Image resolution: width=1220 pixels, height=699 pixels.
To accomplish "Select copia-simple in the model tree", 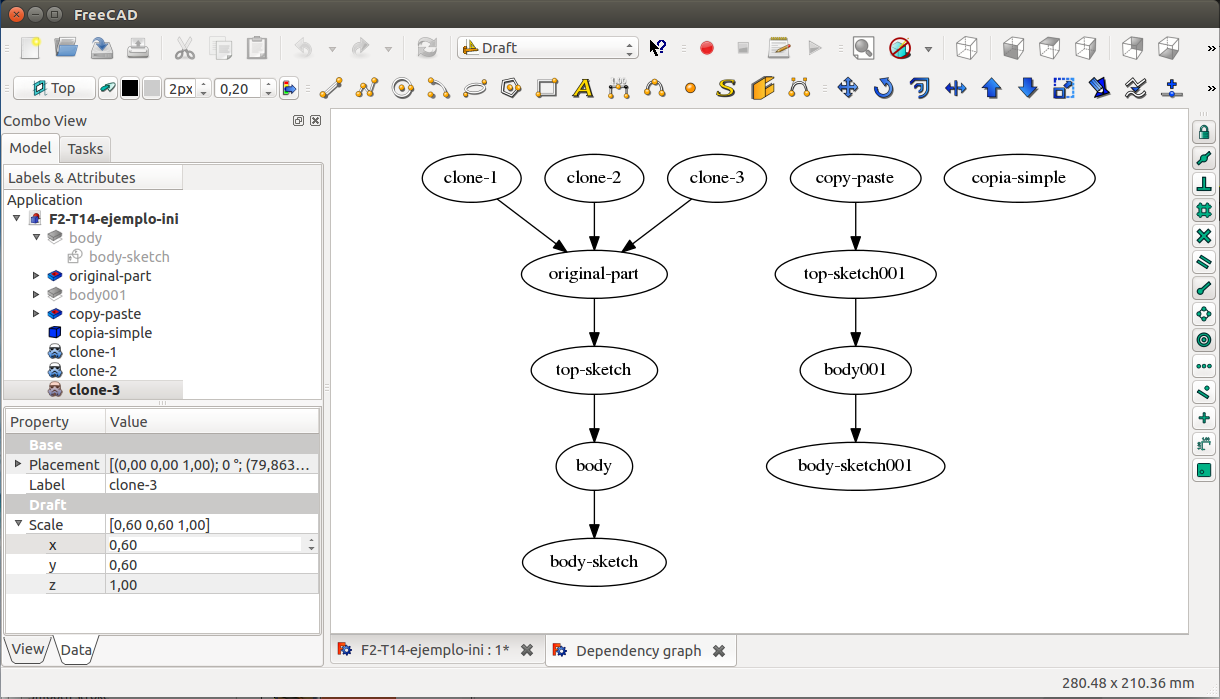I will (x=110, y=333).
